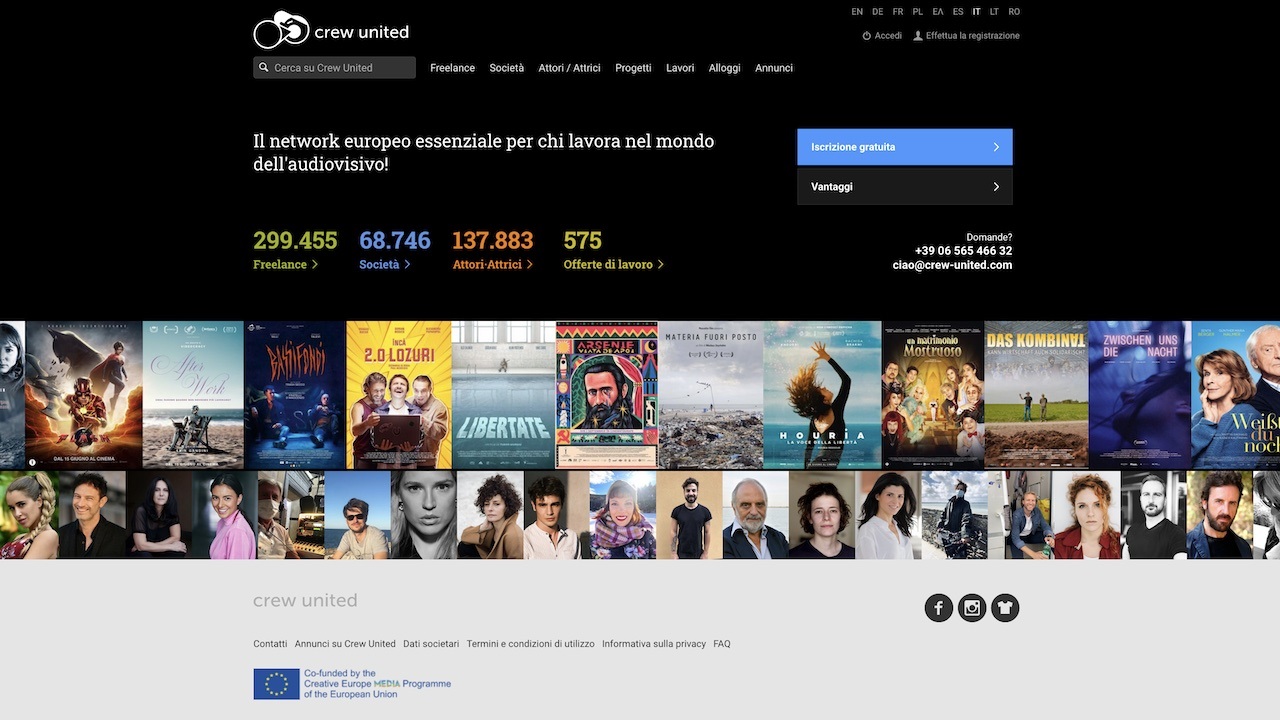Open the Libertate movie poster
The height and width of the screenshot is (720, 1280).
point(503,394)
